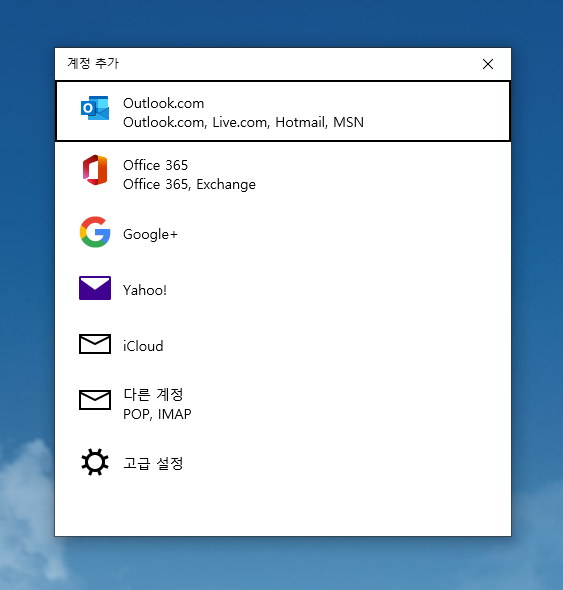Click the multicolor Google G logo

pos(95,232)
